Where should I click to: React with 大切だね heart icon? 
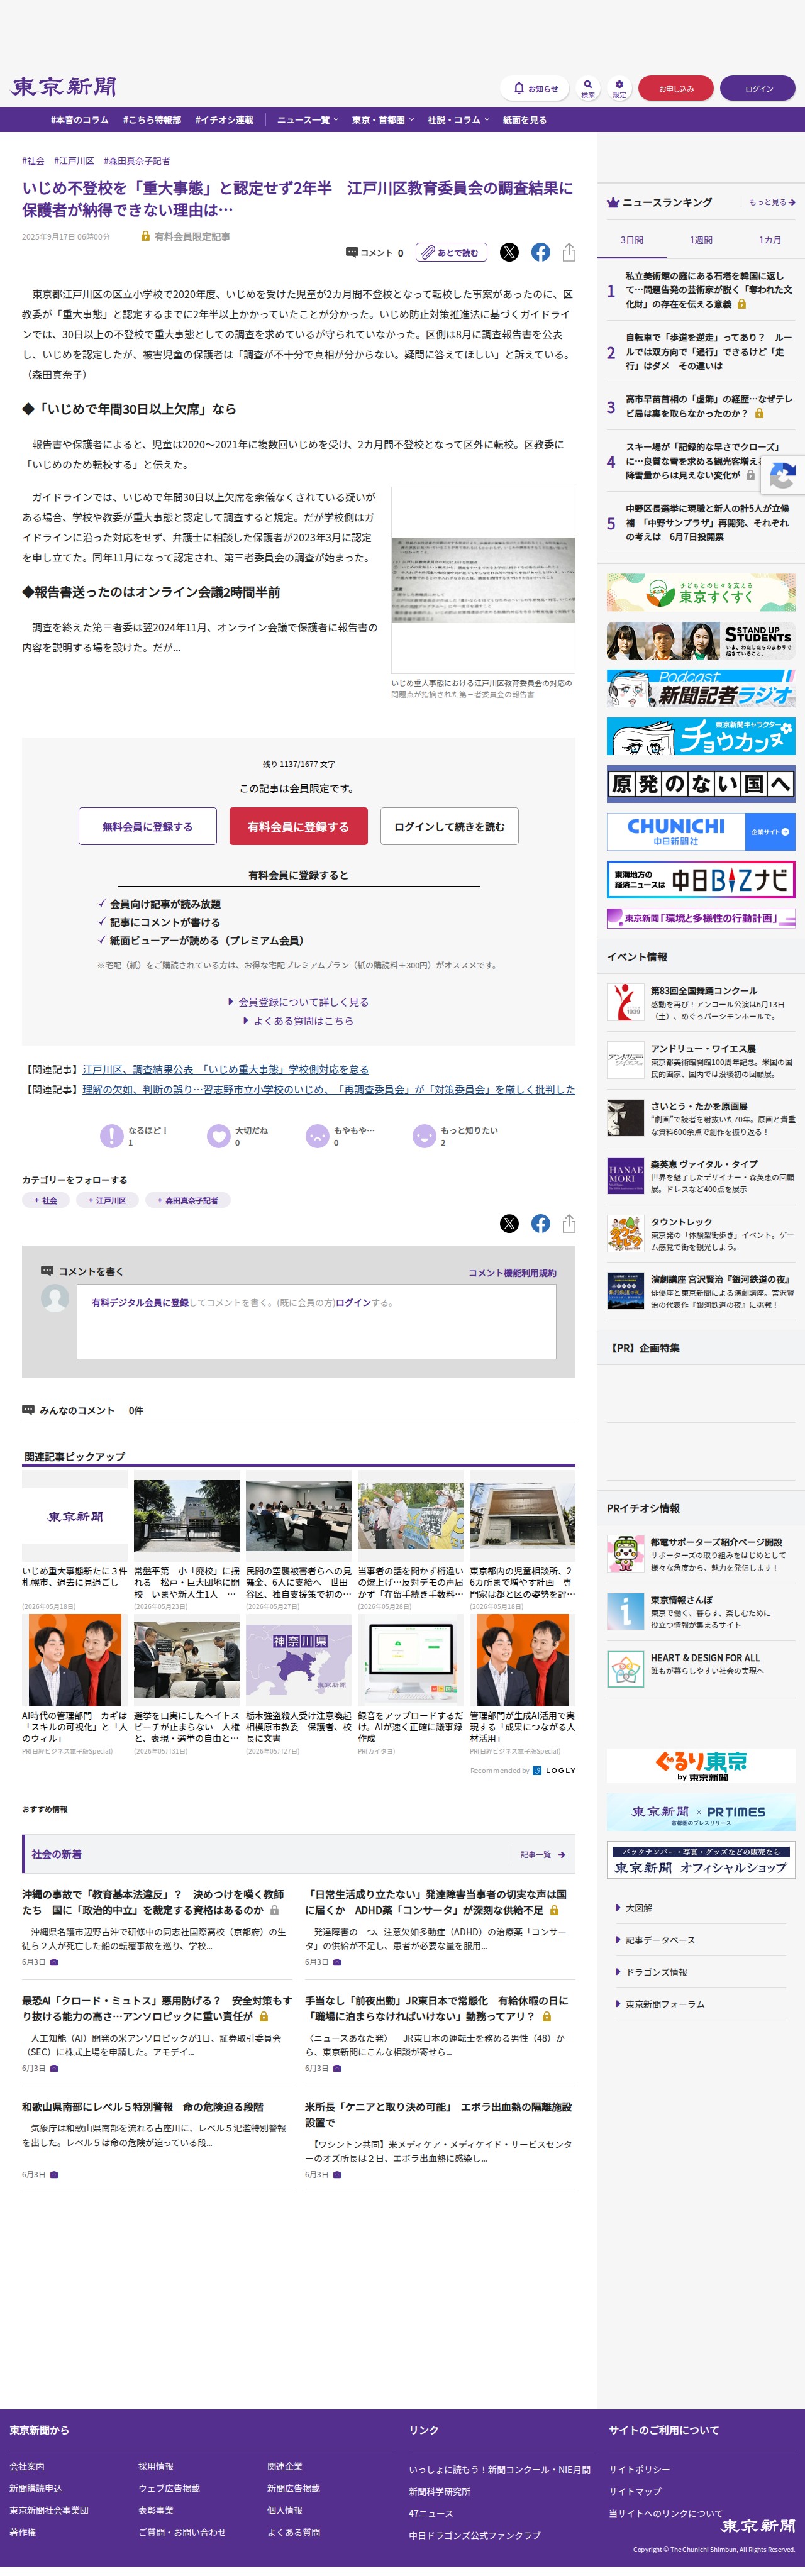pos(218,1135)
